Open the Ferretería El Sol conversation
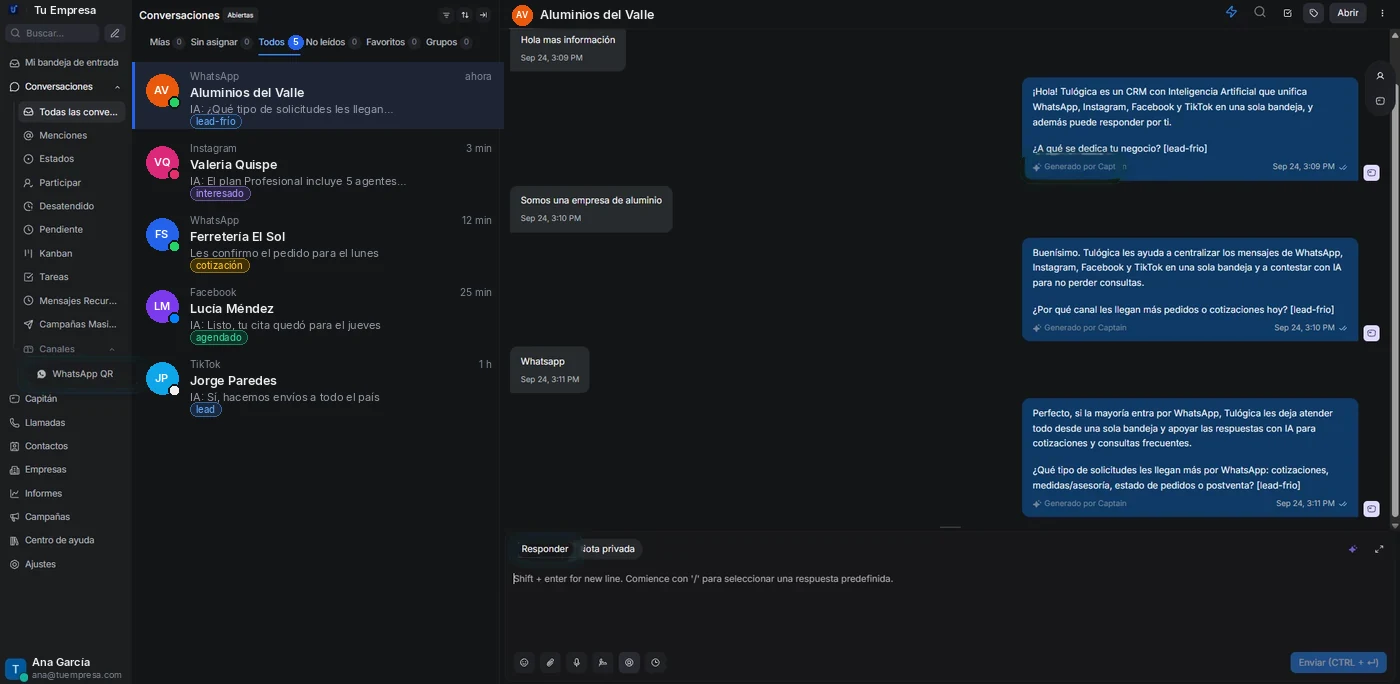The image size is (1400, 684). click(318, 241)
